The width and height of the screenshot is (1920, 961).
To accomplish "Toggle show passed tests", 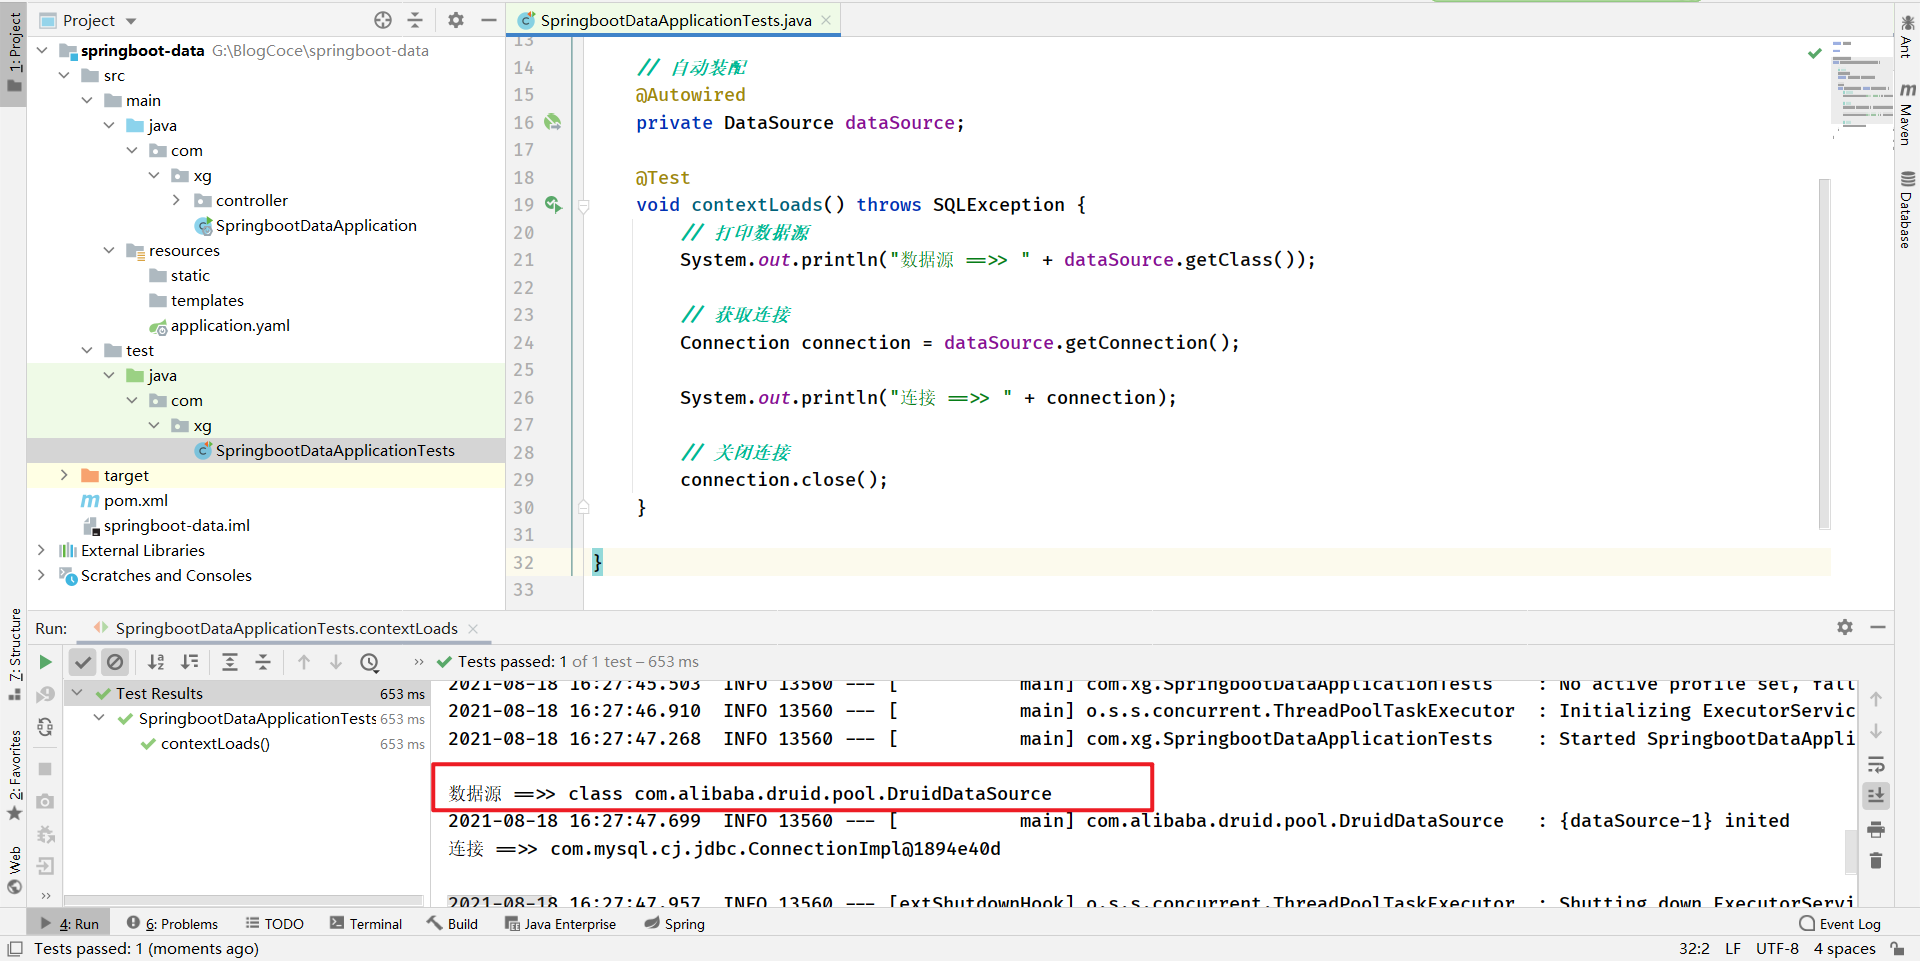I will click(83, 662).
